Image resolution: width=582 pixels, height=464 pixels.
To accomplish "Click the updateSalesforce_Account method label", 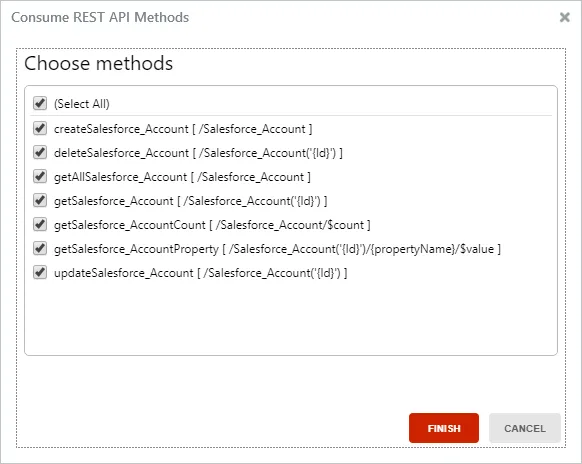I will click(200, 273).
